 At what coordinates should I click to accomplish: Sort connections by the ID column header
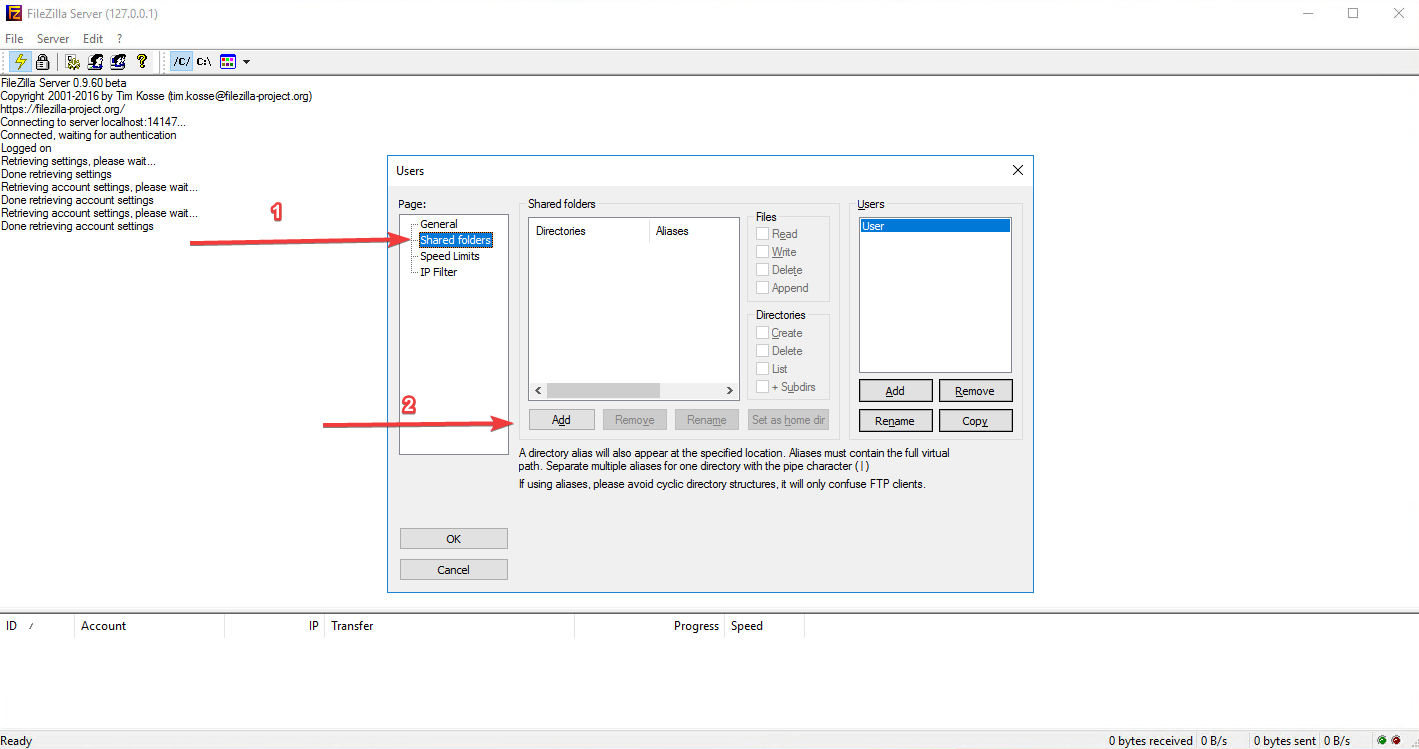(37, 626)
